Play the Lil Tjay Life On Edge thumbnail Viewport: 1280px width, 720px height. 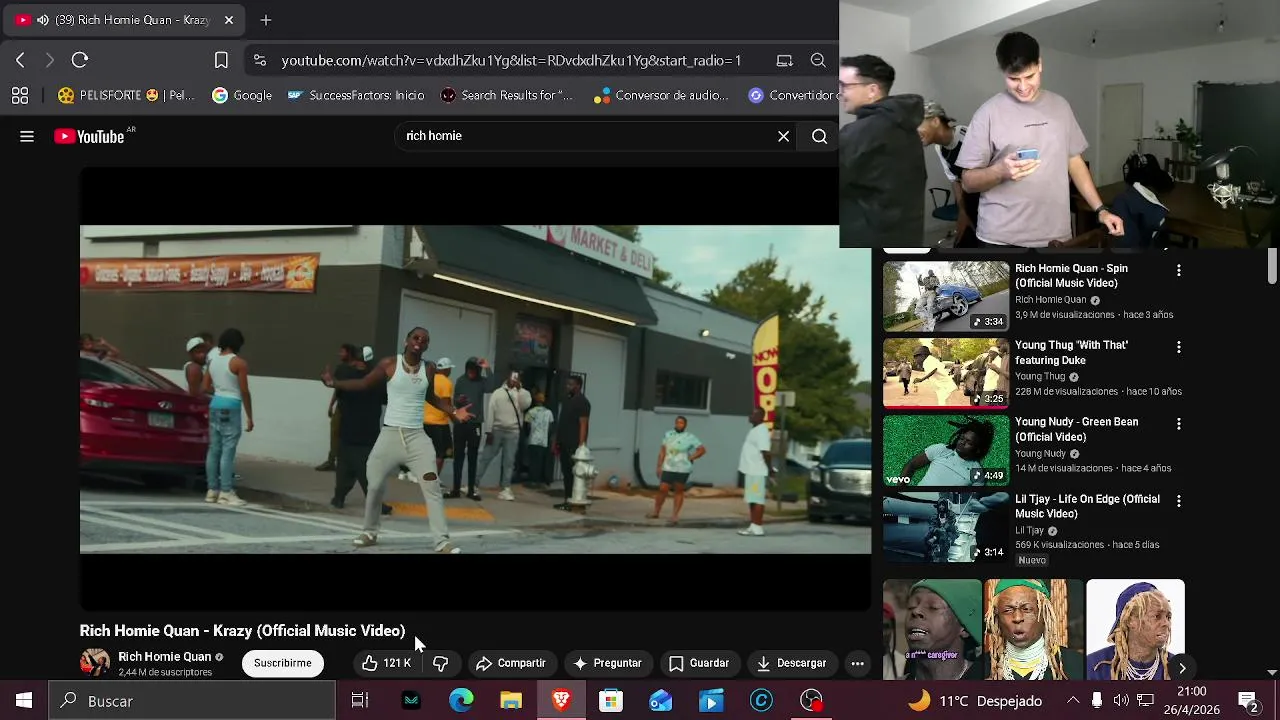pos(946,527)
